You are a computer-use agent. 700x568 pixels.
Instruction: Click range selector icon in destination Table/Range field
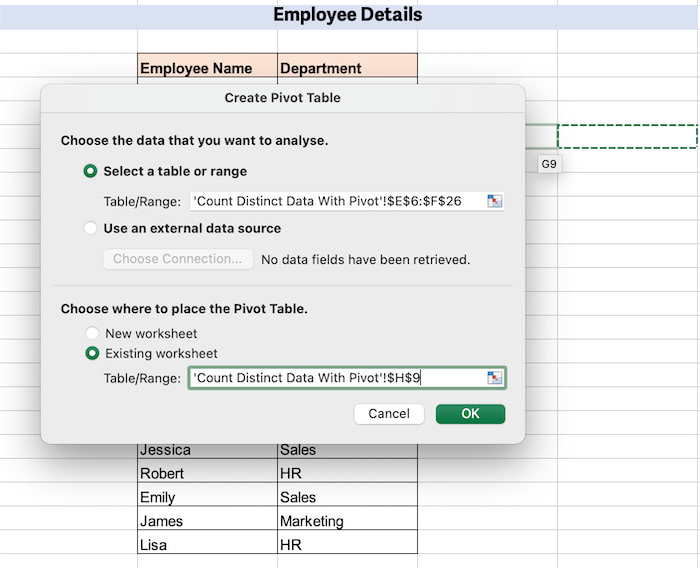[x=494, y=378]
